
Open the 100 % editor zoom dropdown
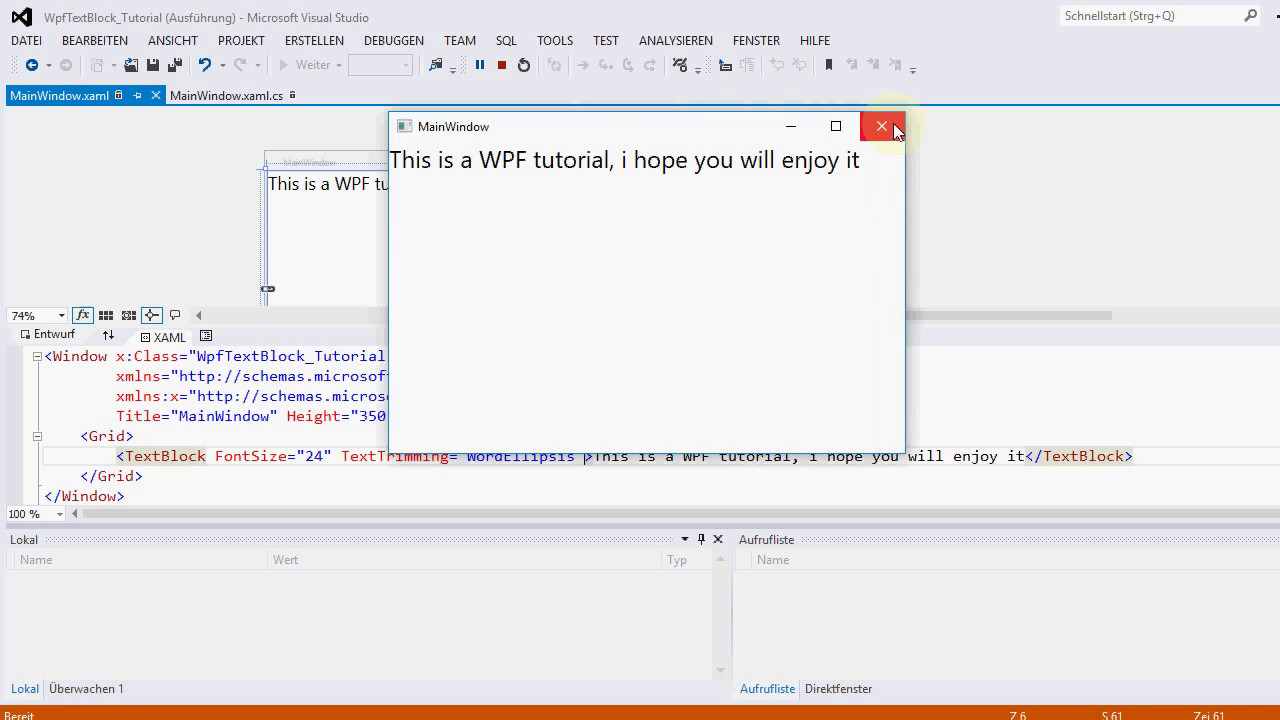pos(60,514)
